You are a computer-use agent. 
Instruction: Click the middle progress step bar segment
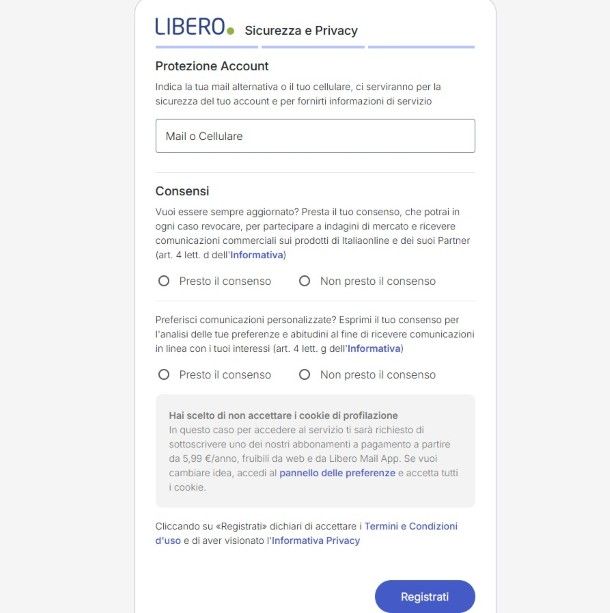pos(314,47)
